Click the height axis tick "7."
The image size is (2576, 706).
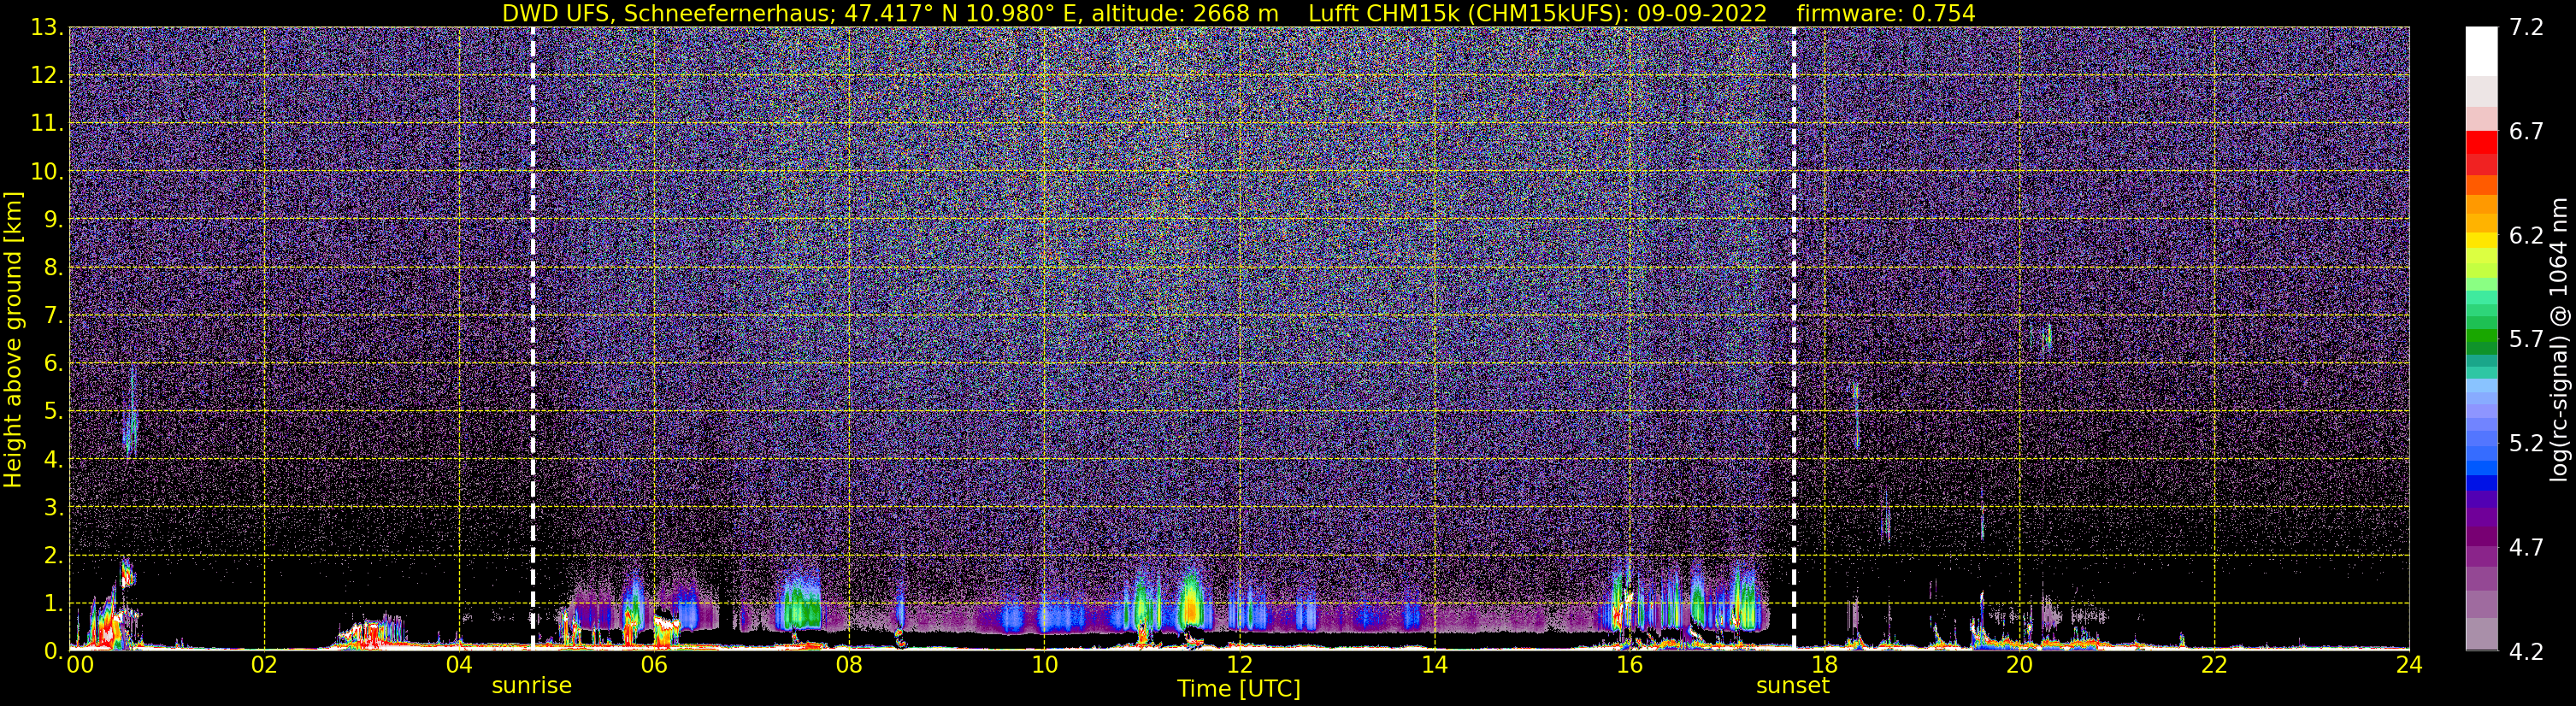point(53,316)
